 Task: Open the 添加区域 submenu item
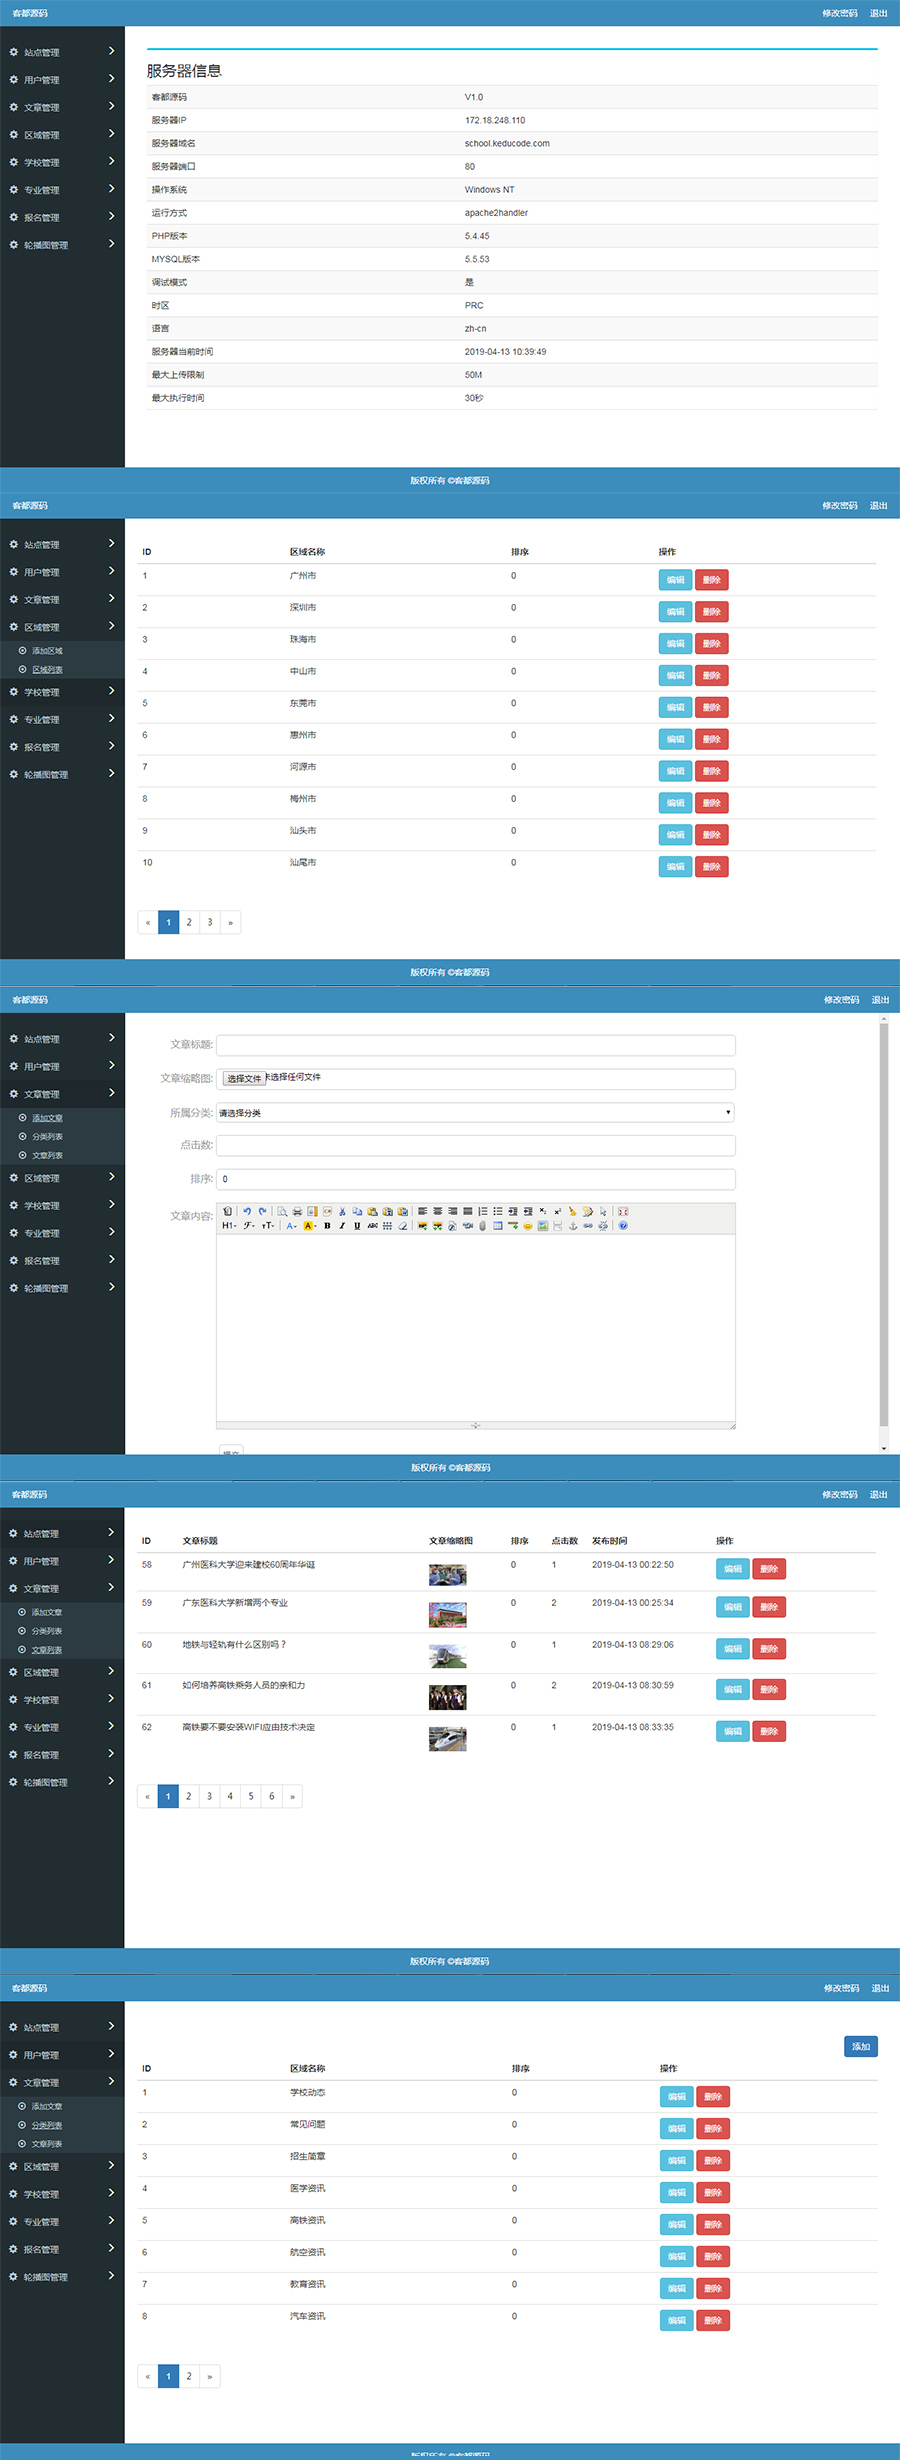point(47,651)
